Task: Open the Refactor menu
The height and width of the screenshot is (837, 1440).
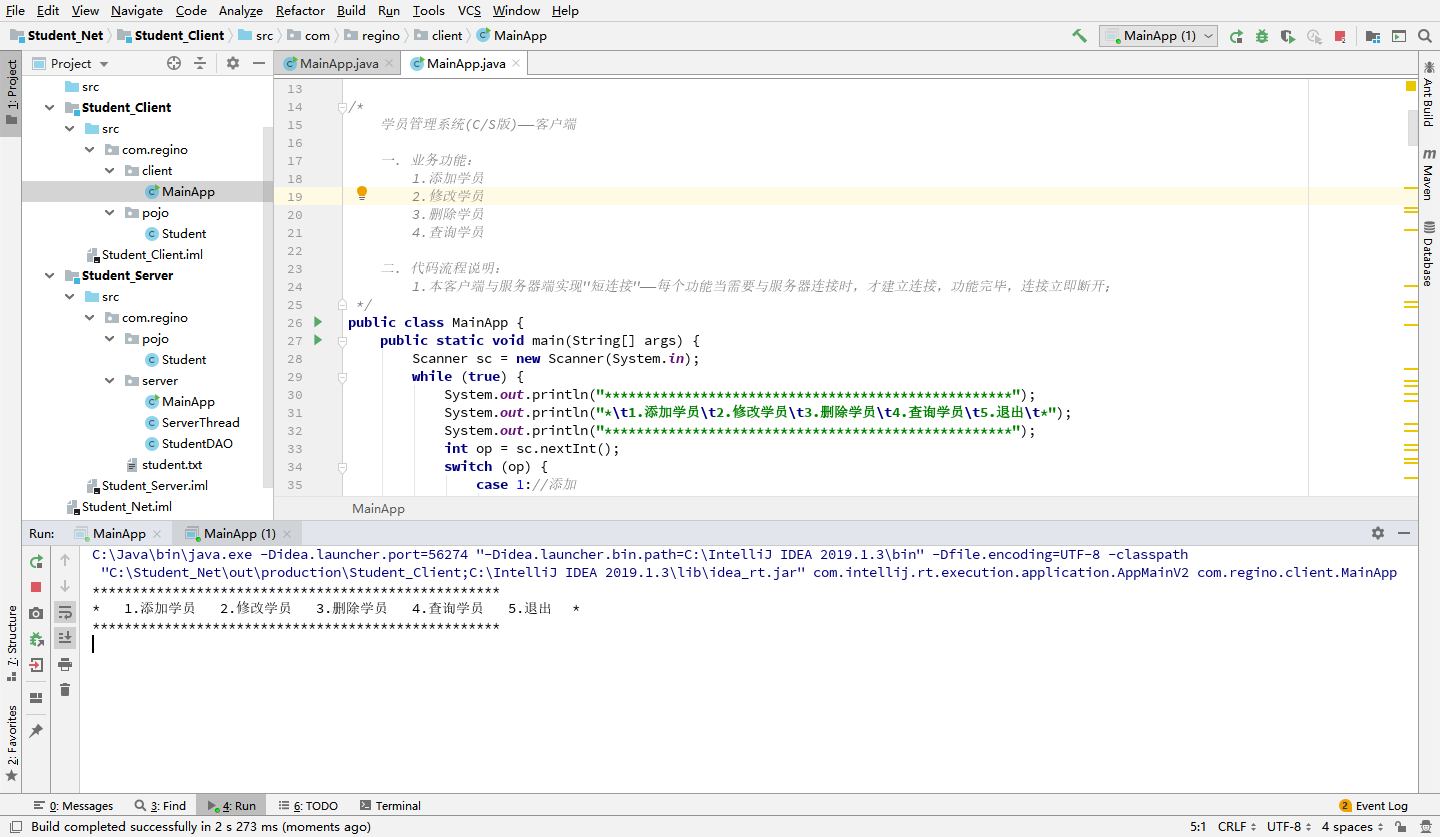Action: point(300,10)
